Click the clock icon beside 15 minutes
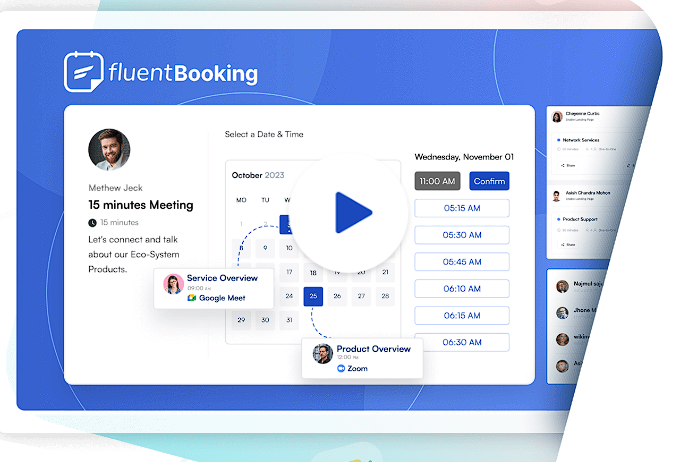This screenshot has width=699, height=462. [x=93, y=222]
